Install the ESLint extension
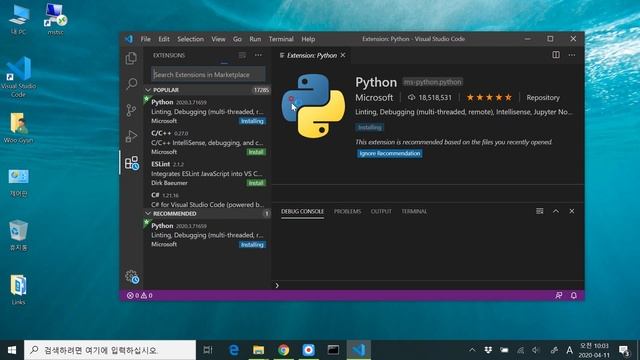The height and width of the screenshot is (360, 640). 256,183
